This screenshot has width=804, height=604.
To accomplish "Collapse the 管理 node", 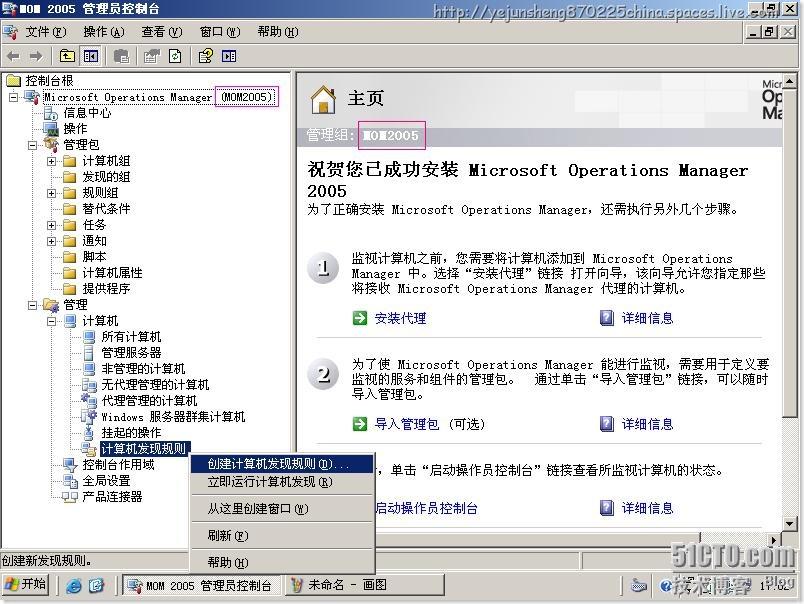I will pyautogui.click(x=32, y=305).
